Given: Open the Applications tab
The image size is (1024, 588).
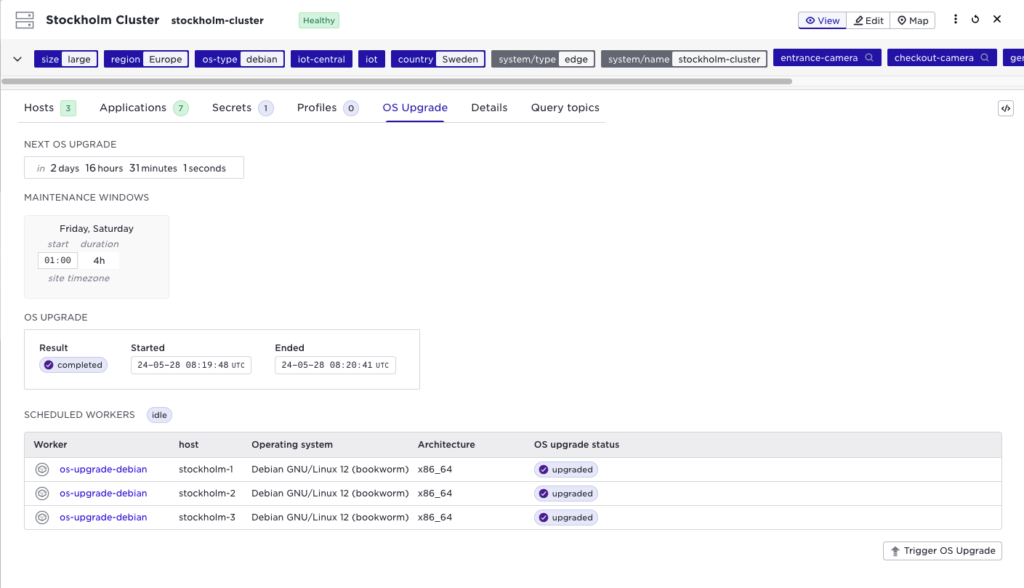Looking at the screenshot, I should (x=133, y=108).
